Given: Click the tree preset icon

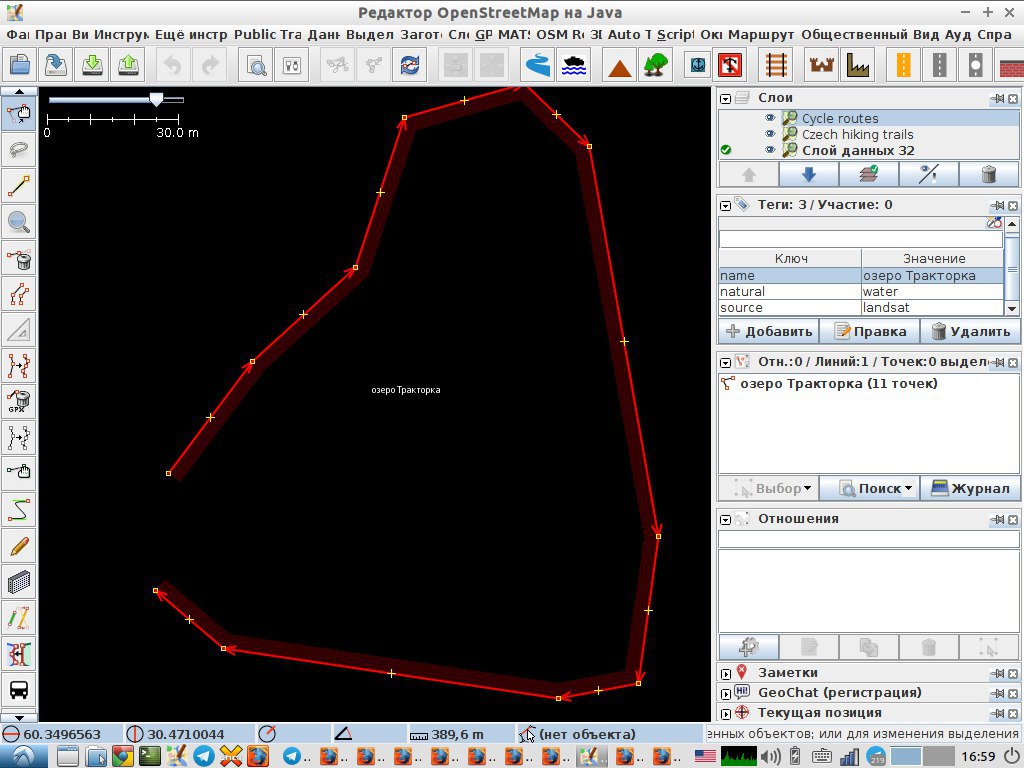Looking at the screenshot, I should 655,65.
